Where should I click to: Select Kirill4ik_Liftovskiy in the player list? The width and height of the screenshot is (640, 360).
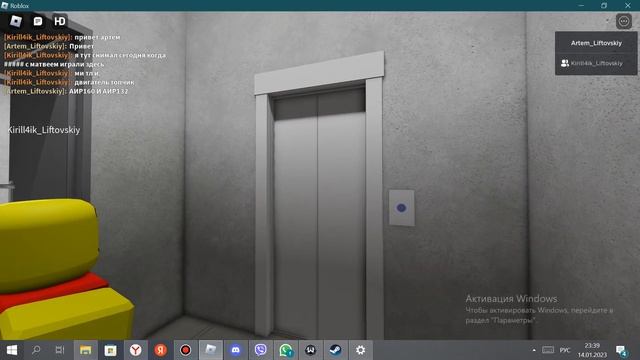(596, 63)
